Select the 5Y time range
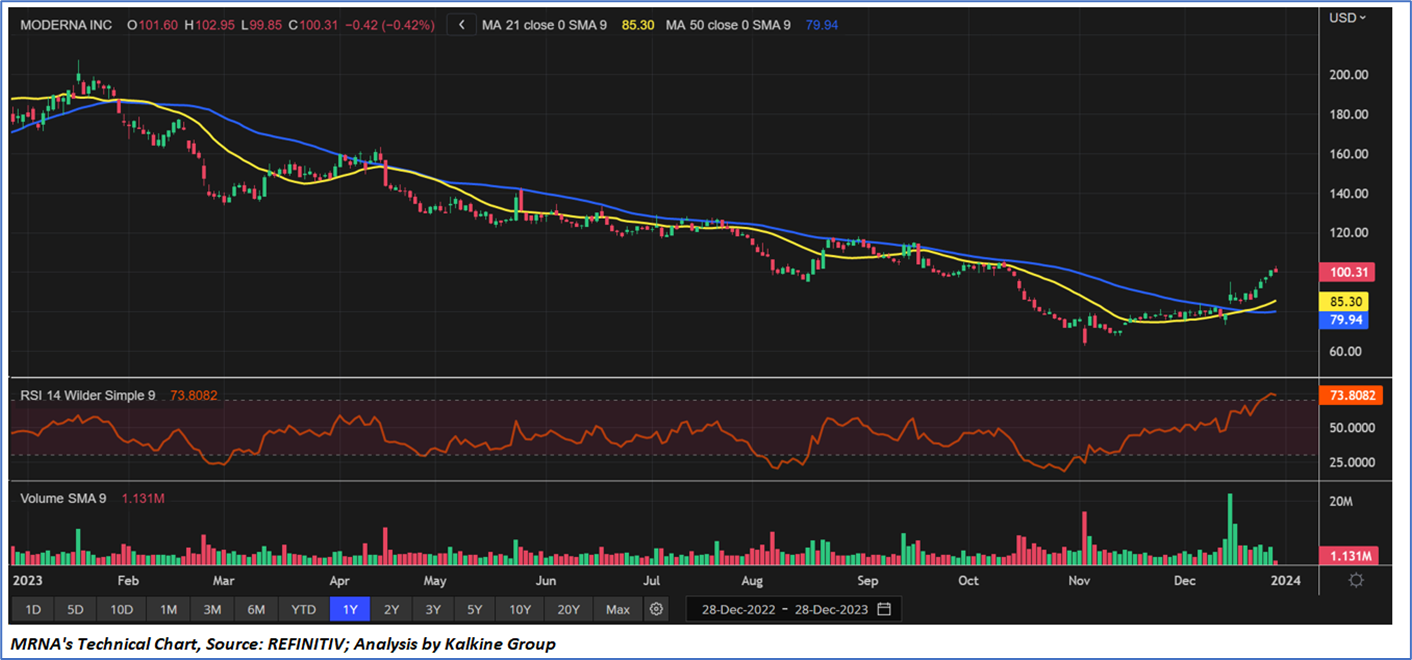This screenshot has width=1412, height=660. point(475,609)
